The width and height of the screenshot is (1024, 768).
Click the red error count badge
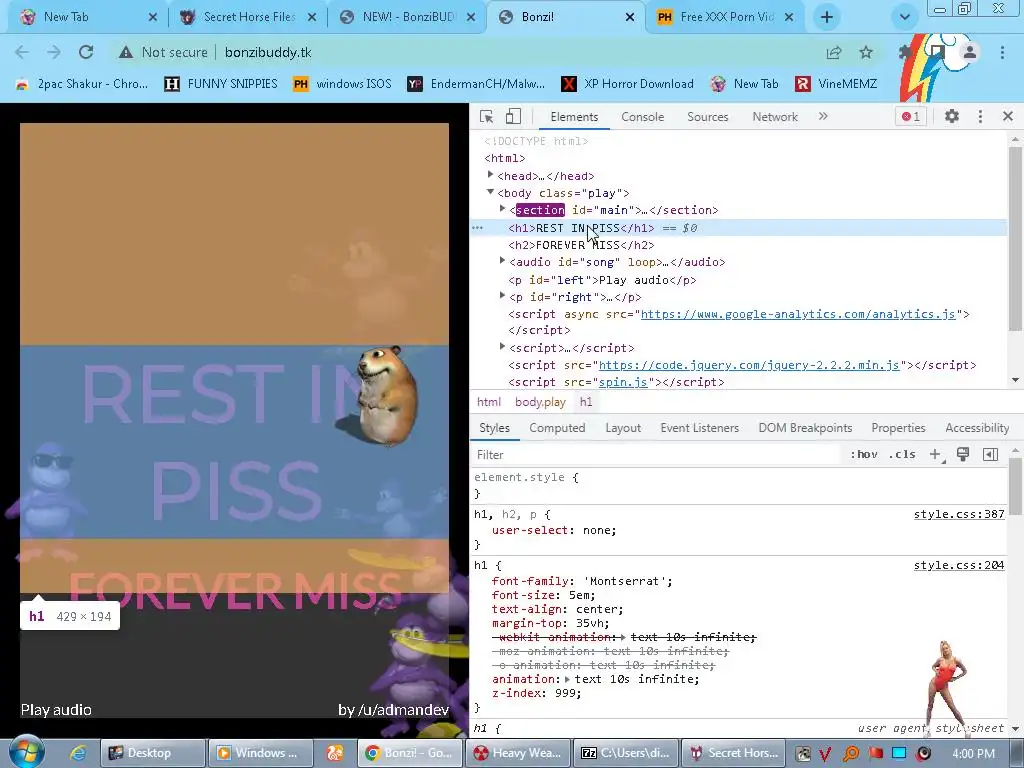(x=910, y=117)
